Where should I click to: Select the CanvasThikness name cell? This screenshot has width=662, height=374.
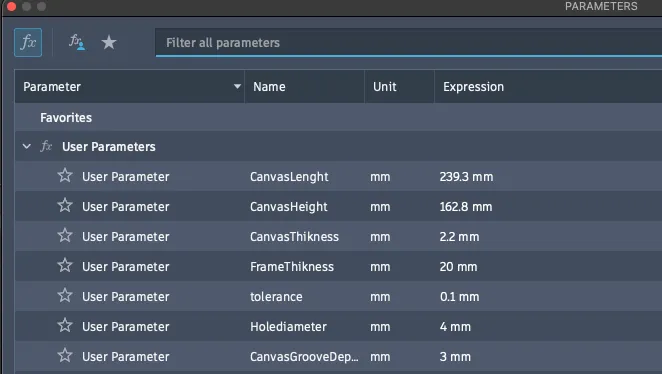coord(294,236)
